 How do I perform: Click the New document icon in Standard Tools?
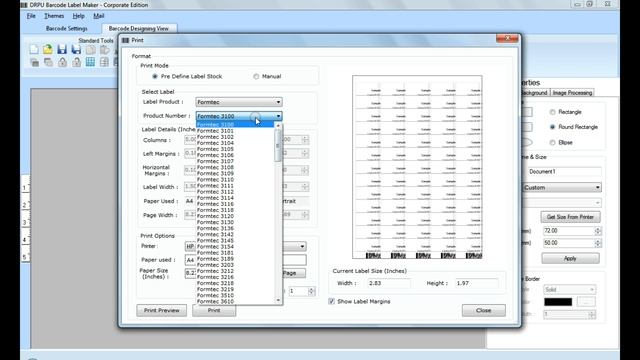tap(34, 50)
